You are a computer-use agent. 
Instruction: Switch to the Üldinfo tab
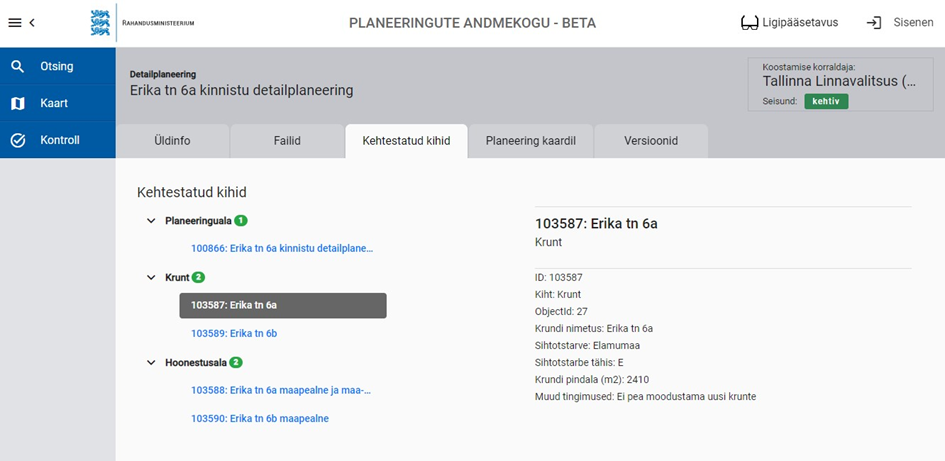[x=172, y=141]
